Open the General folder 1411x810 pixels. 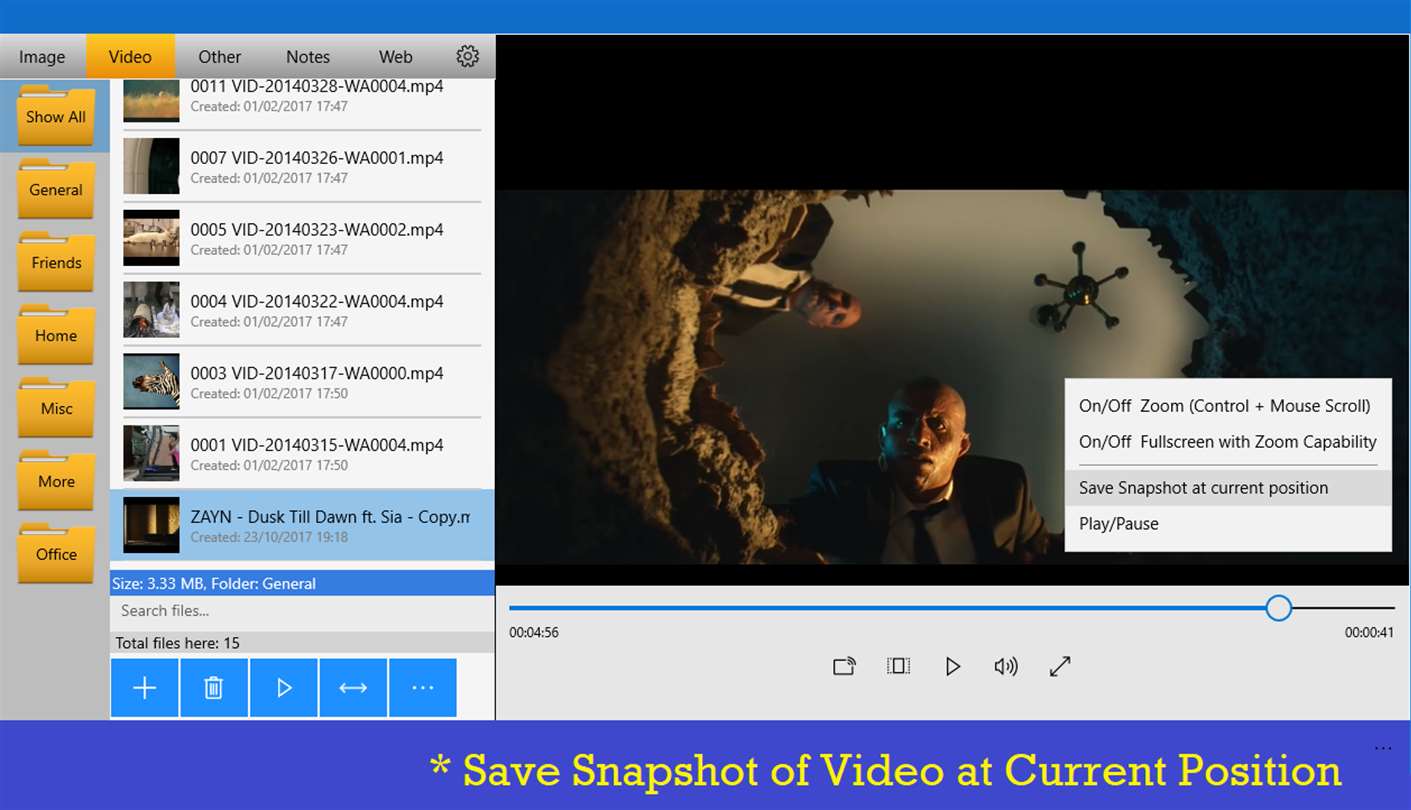[55, 189]
